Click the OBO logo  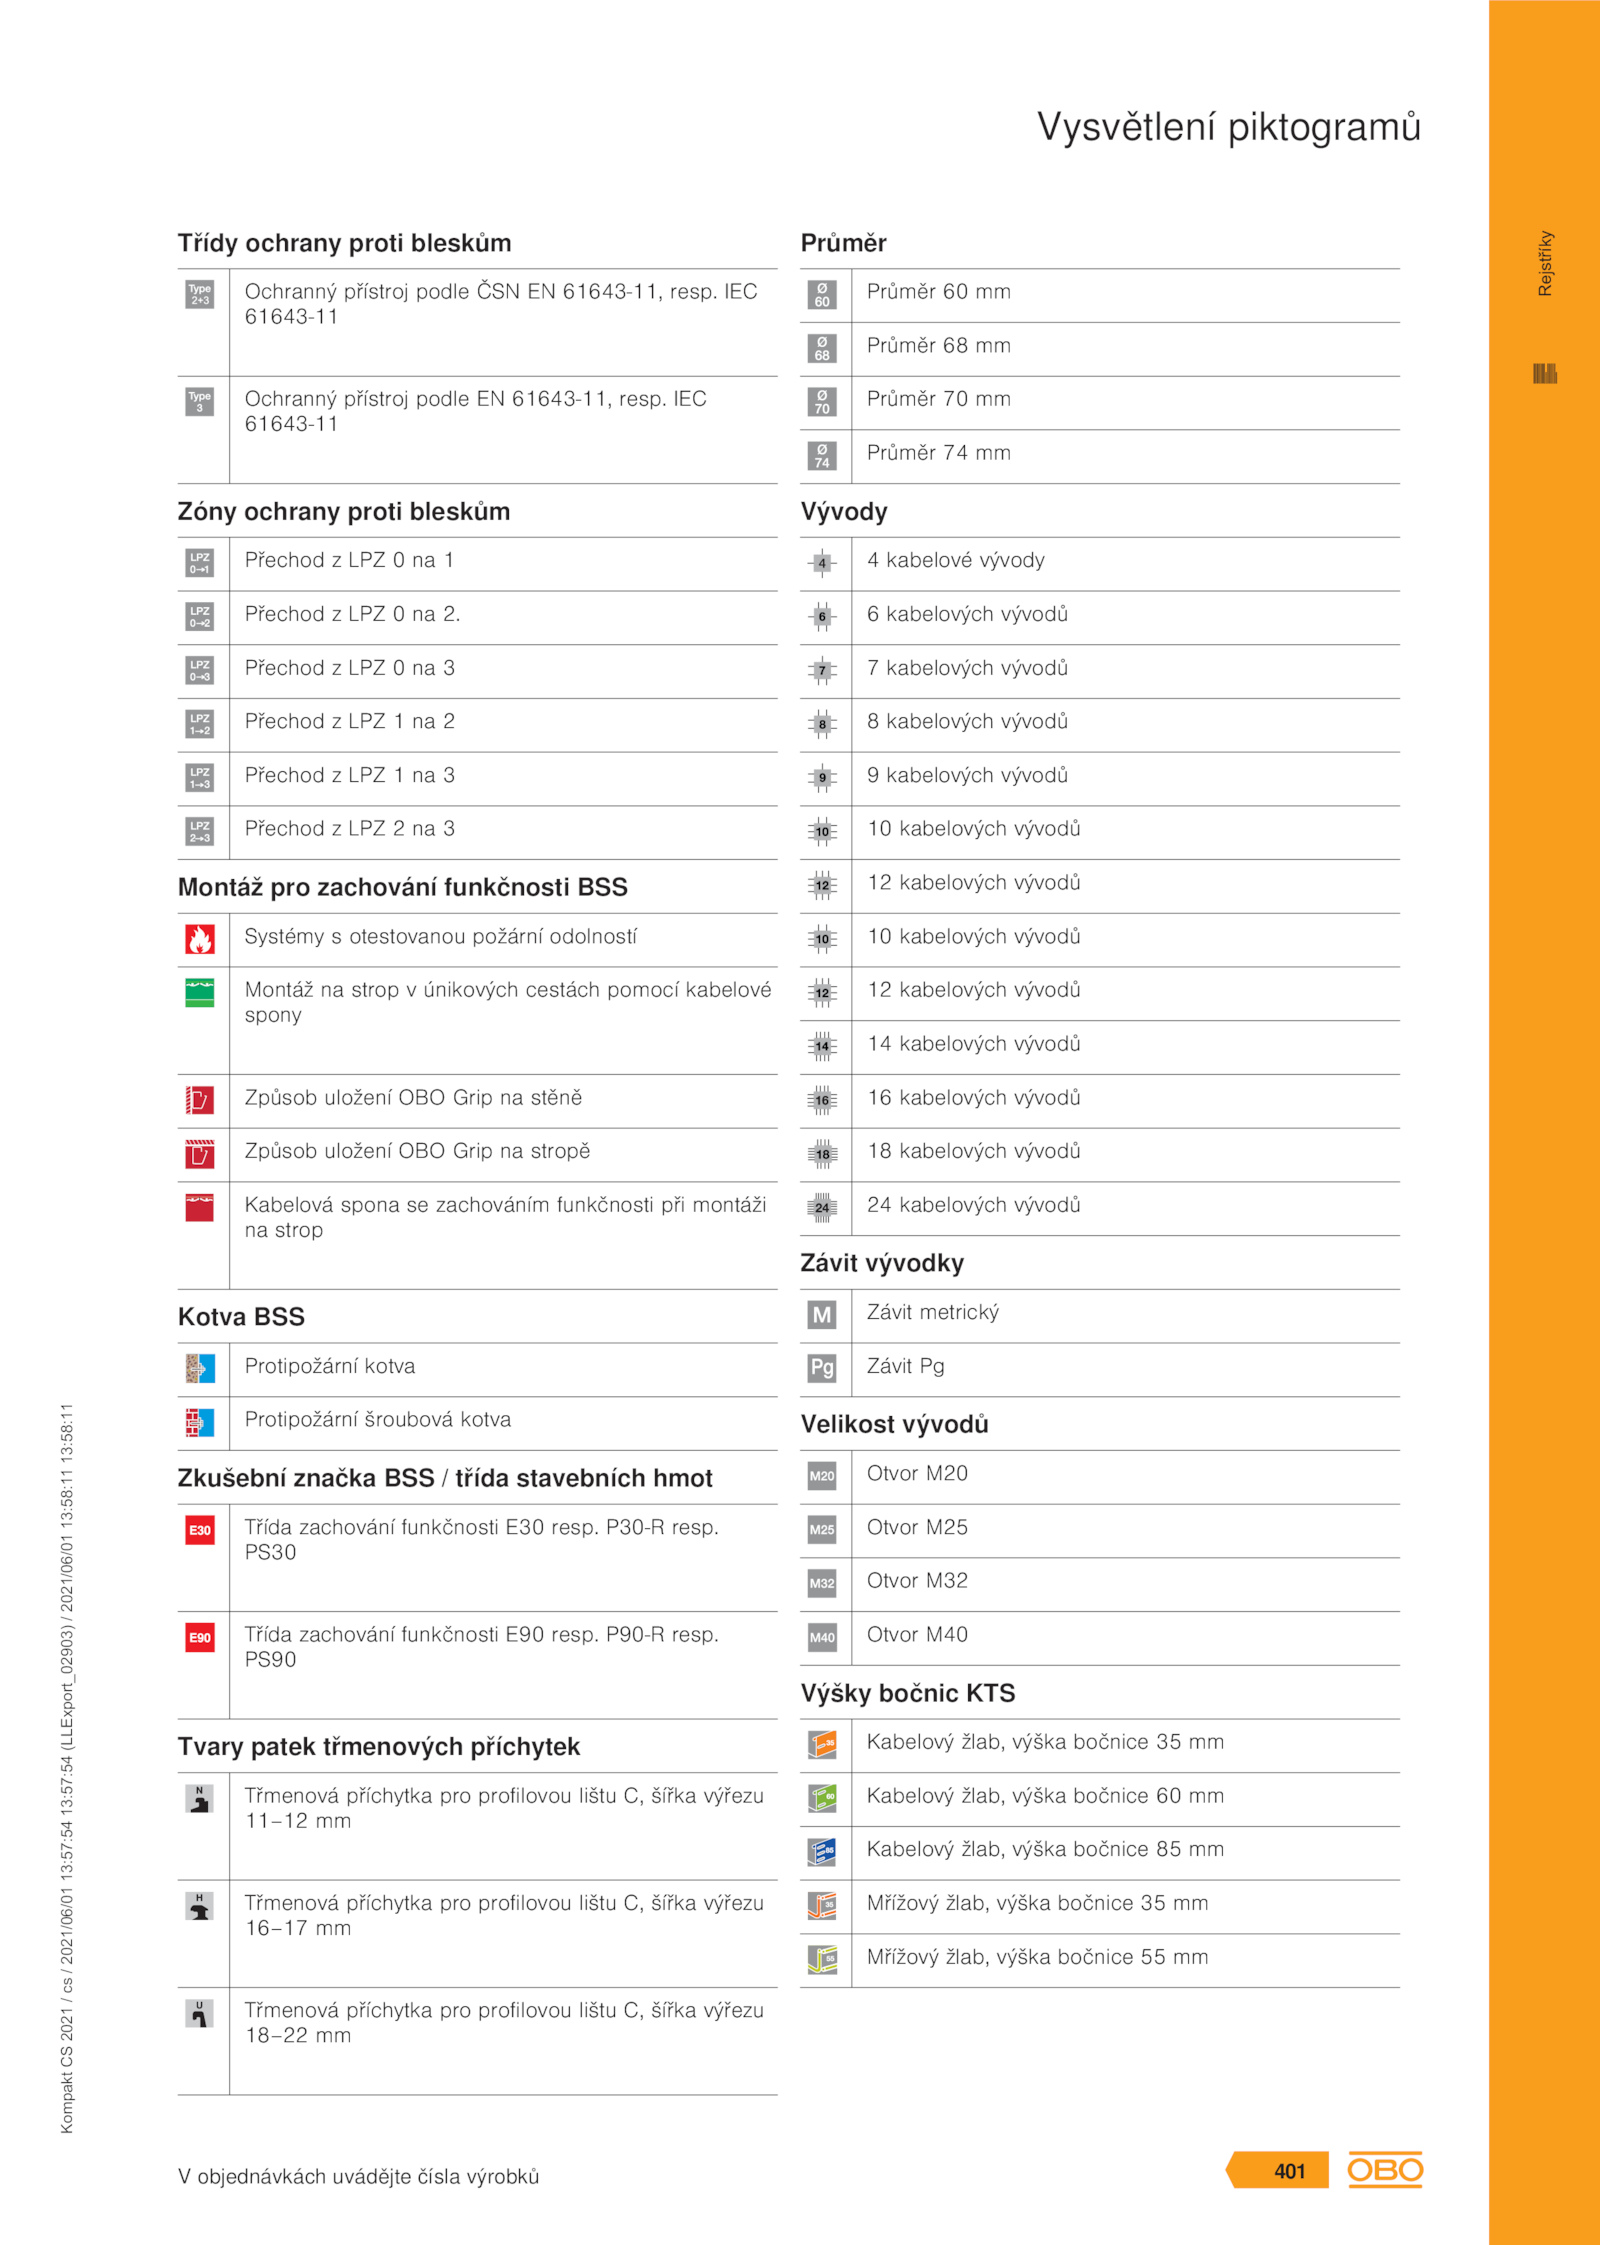coord(1385,2169)
